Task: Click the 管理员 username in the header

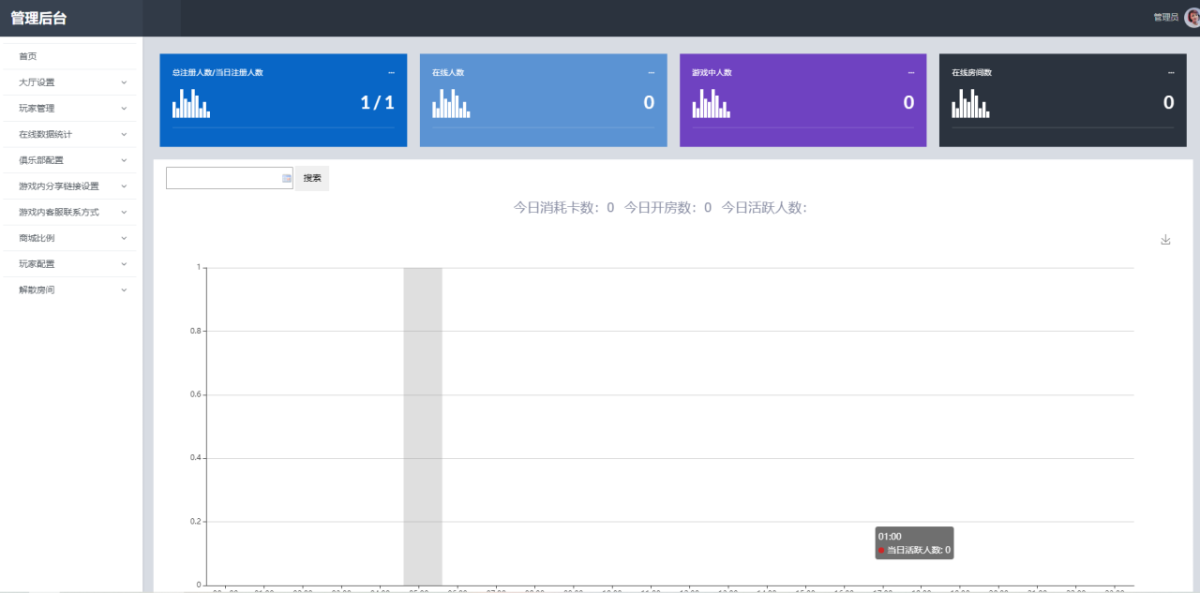Action: click(1165, 17)
